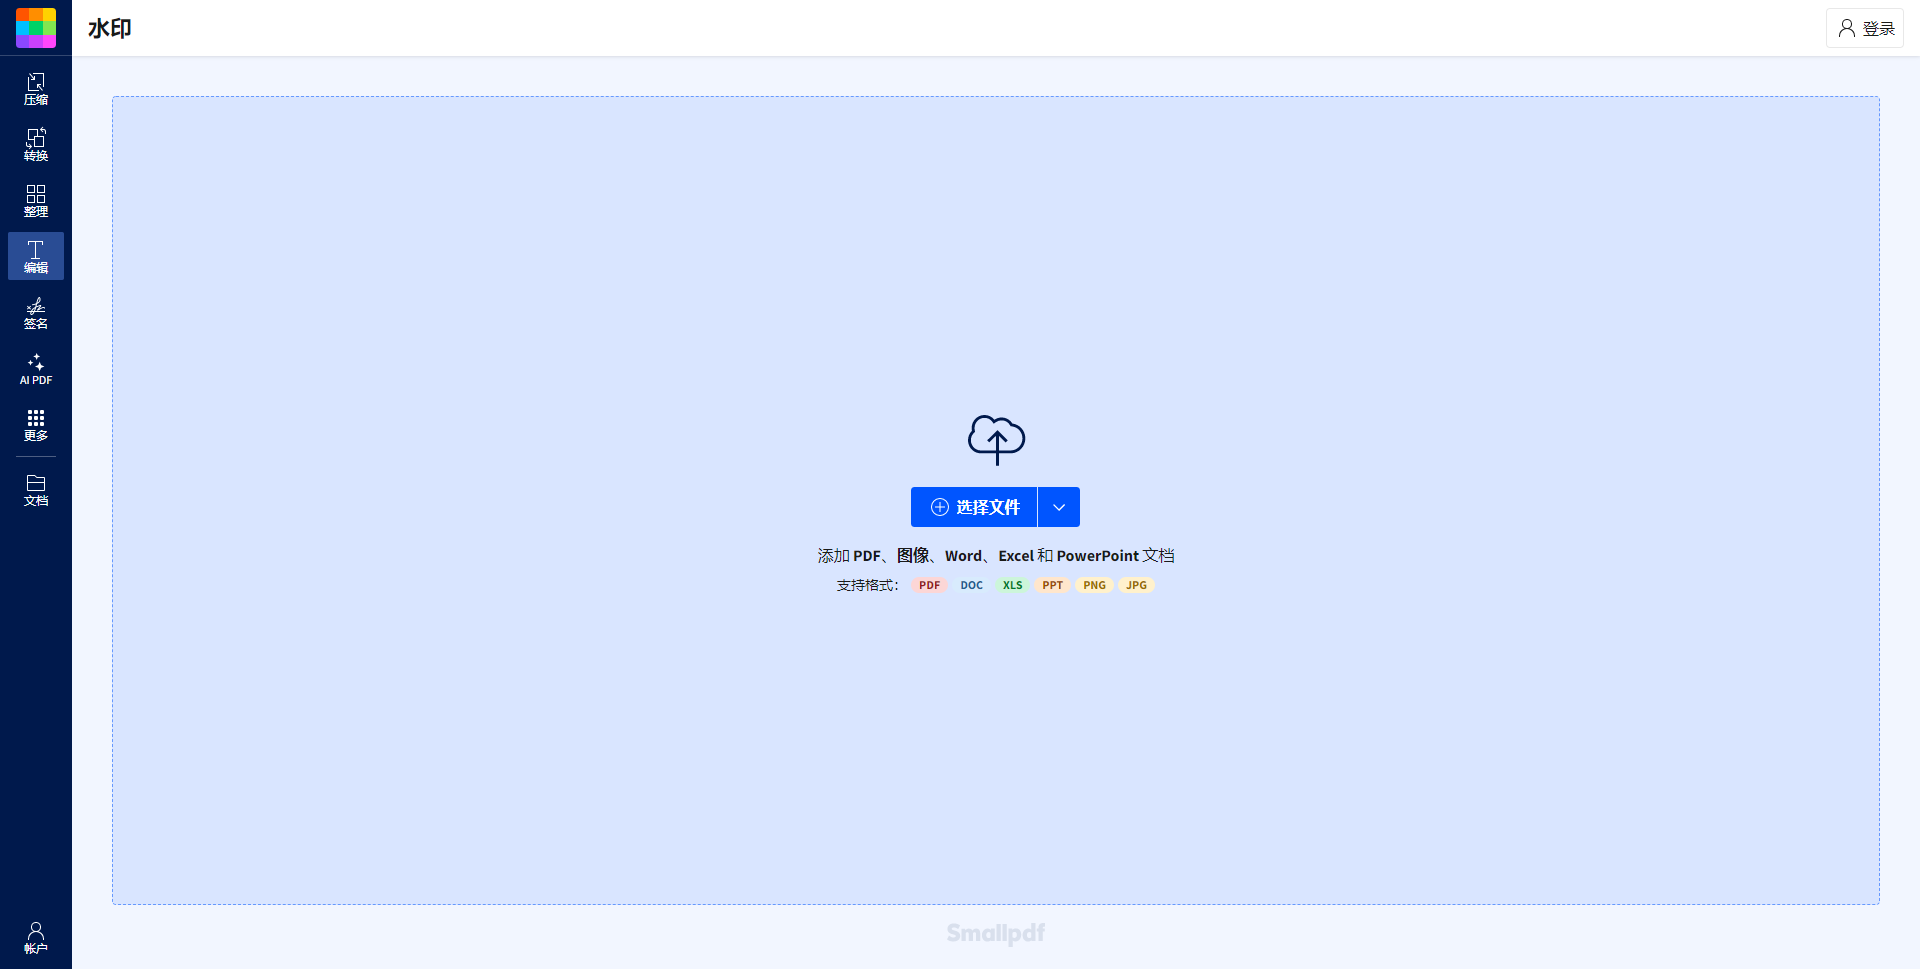Screen dimensions: 1920x969
Task: Select the 签名 tool in the sidebar
Action: [x=35, y=312]
